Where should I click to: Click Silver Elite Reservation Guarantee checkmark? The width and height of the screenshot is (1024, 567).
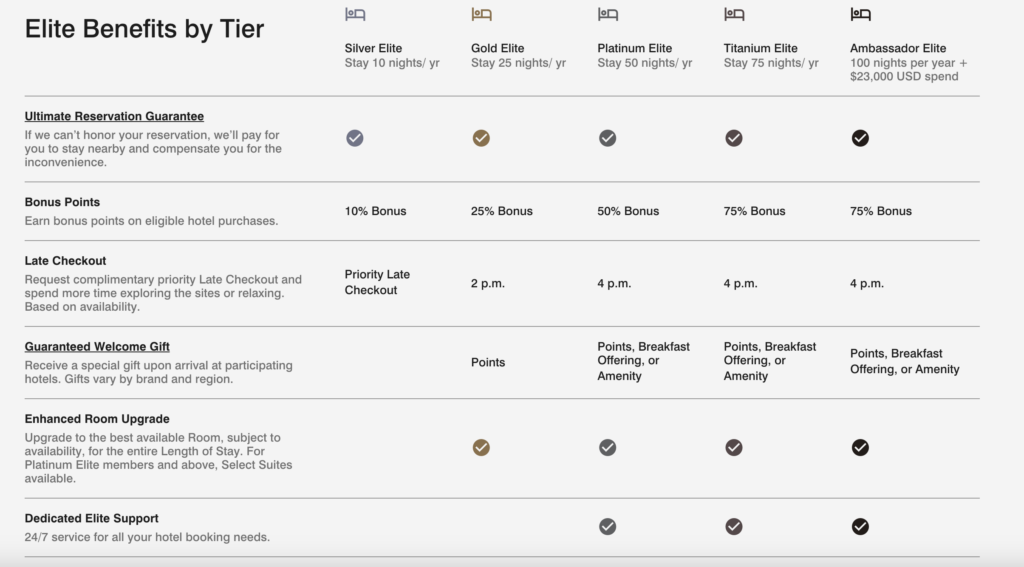[x=355, y=138]
